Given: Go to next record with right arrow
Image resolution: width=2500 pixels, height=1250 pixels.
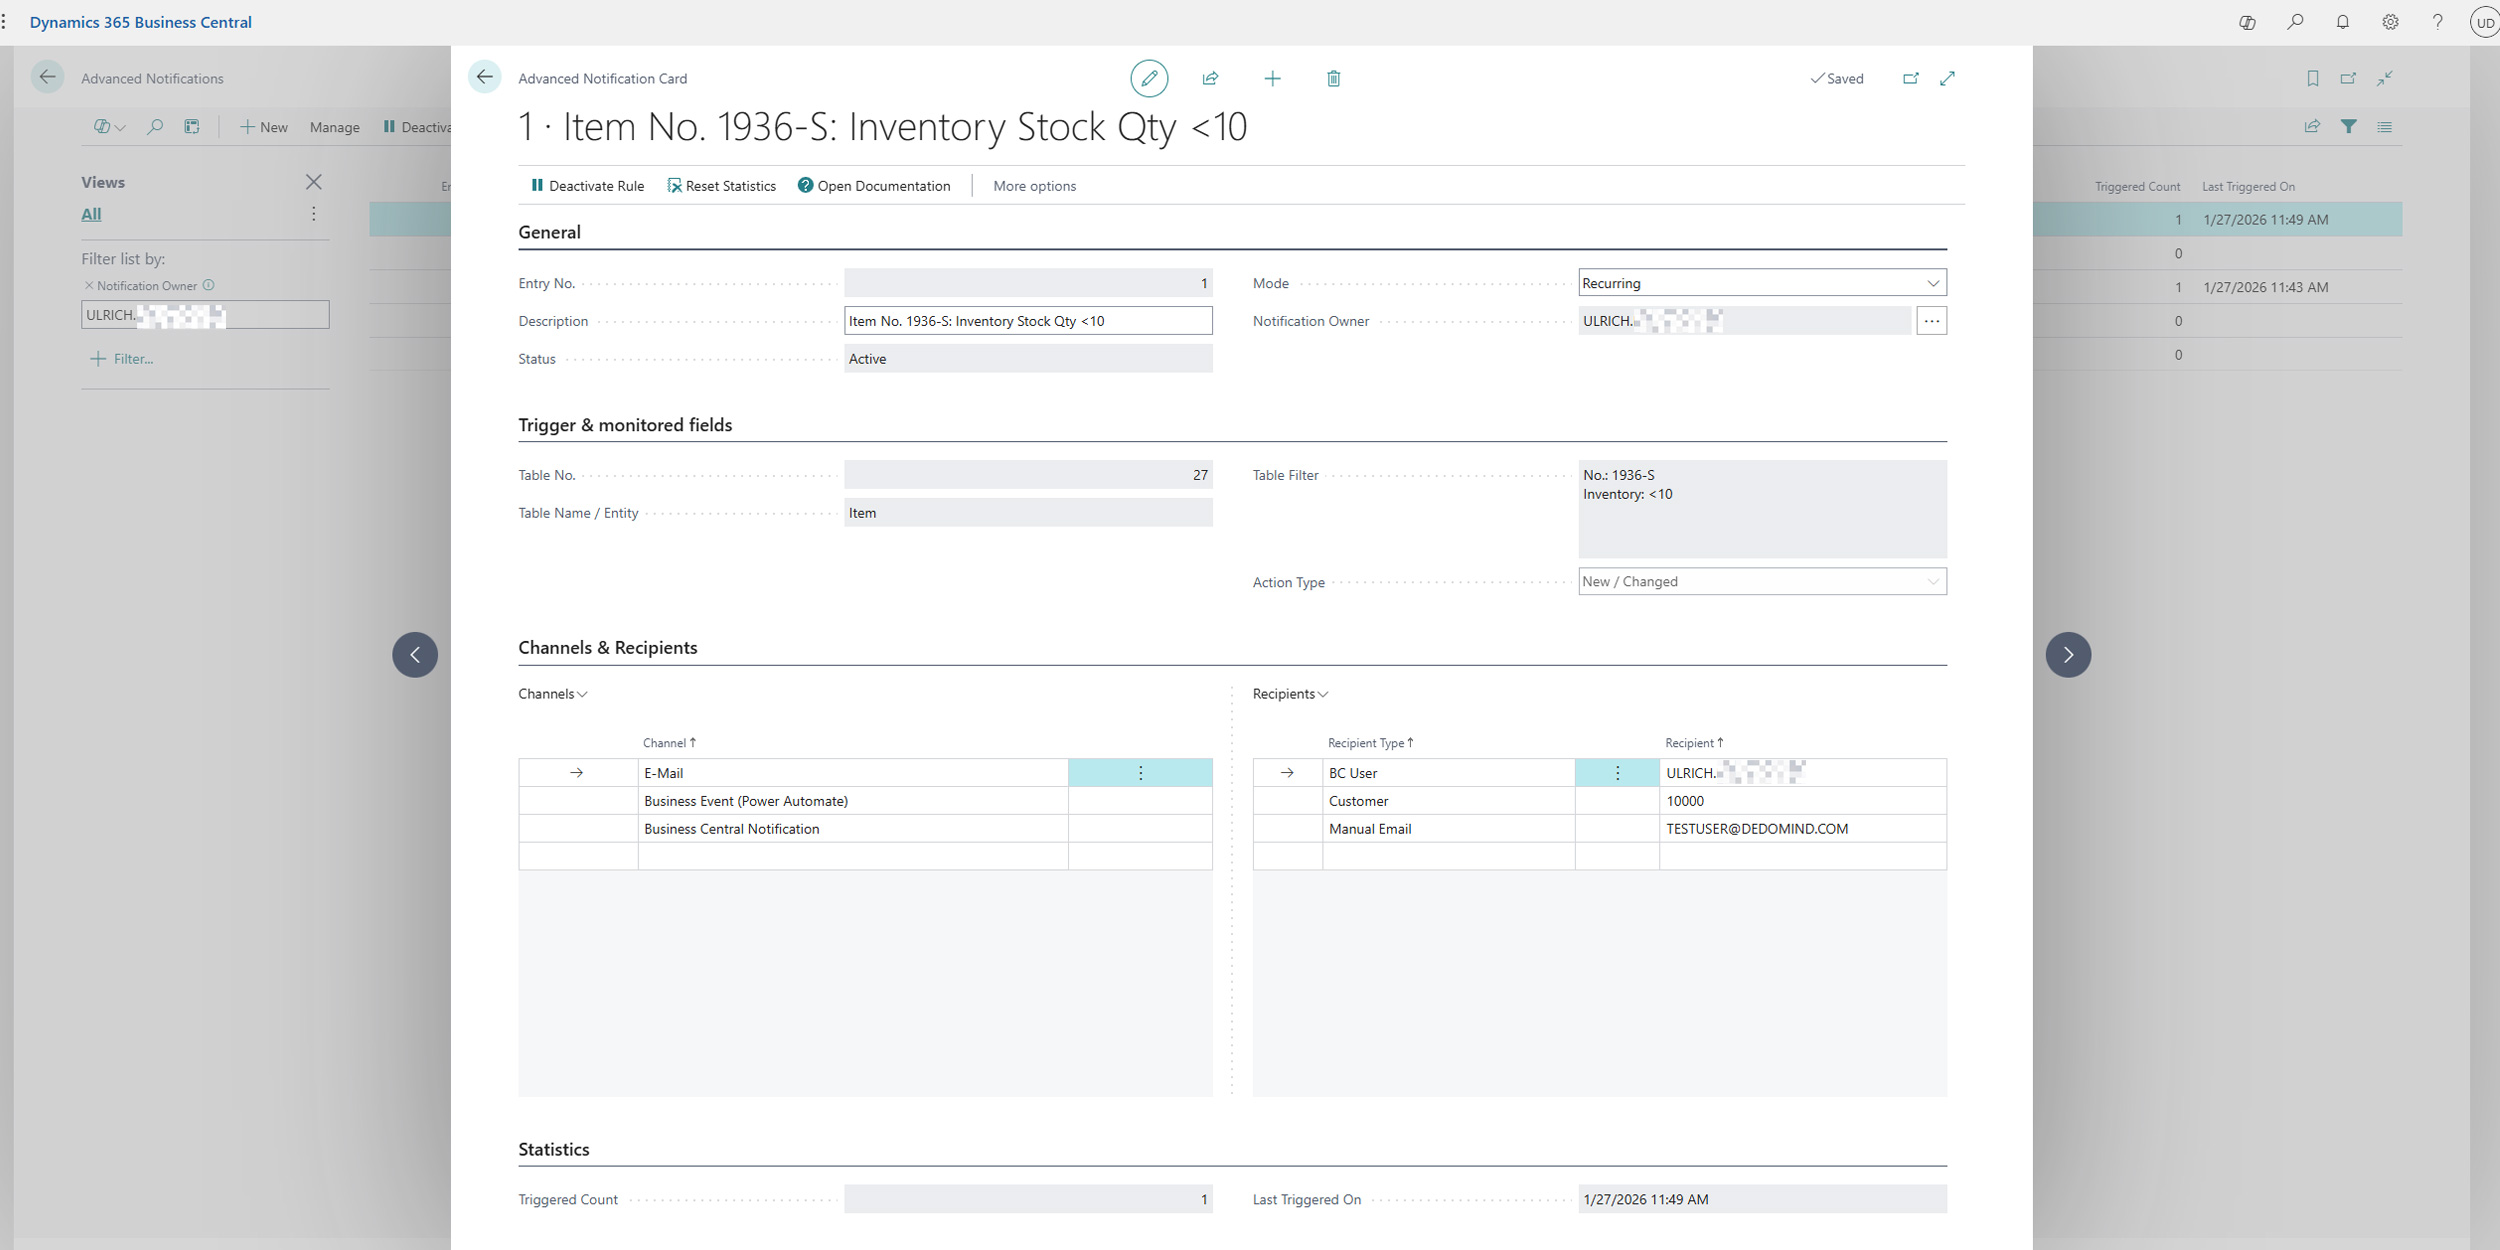Looking at the screenshot, I should [2068, 655].
